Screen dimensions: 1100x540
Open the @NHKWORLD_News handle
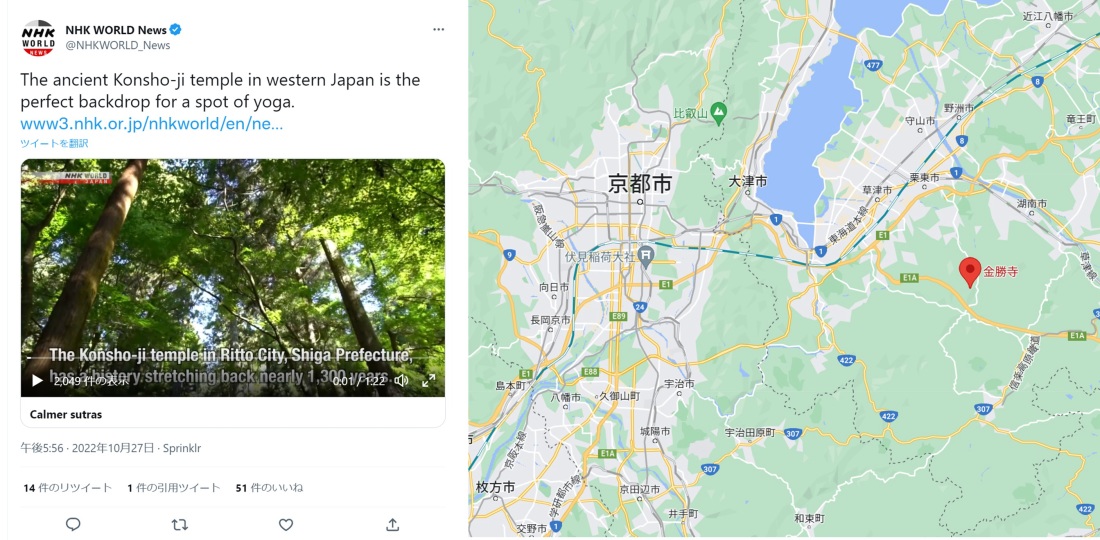coord(118,46)
